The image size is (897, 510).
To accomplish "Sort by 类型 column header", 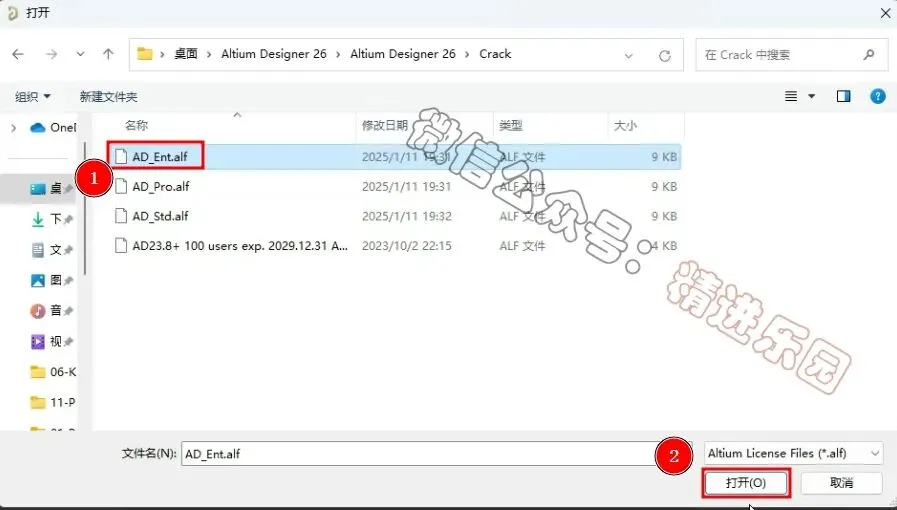I will point(511,125).
